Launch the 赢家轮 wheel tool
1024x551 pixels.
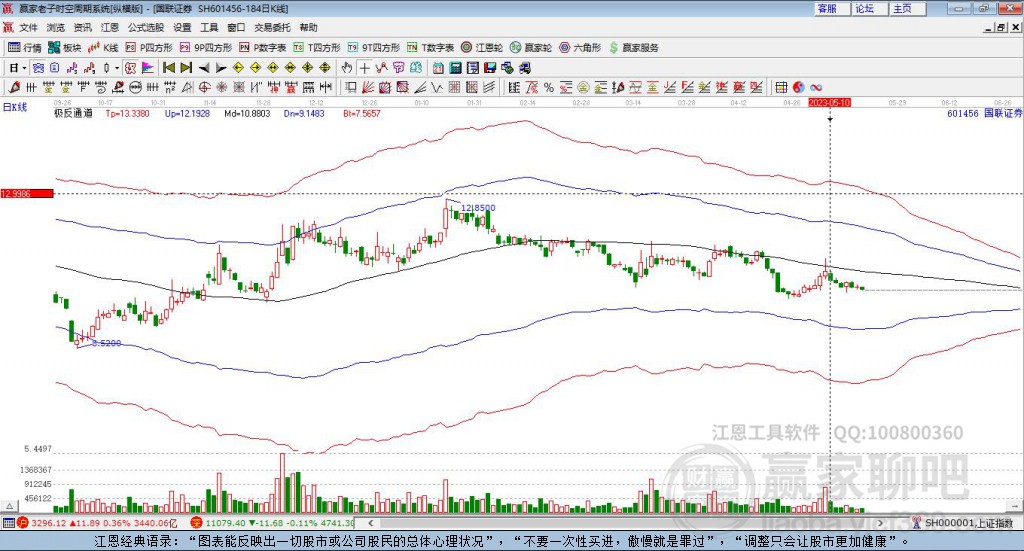531,48
